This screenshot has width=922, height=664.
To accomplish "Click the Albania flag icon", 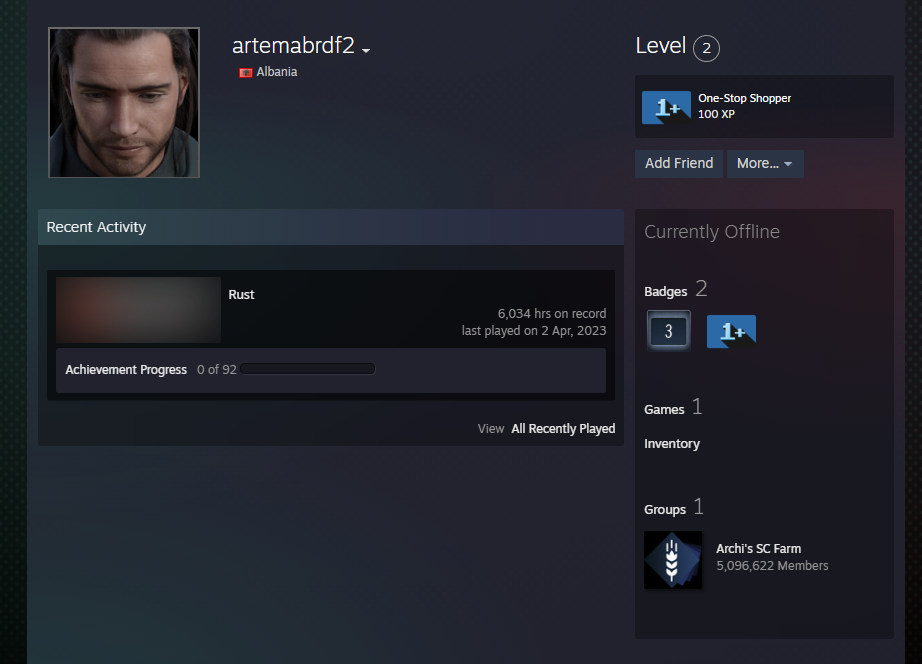I will [x=246, y=72].
